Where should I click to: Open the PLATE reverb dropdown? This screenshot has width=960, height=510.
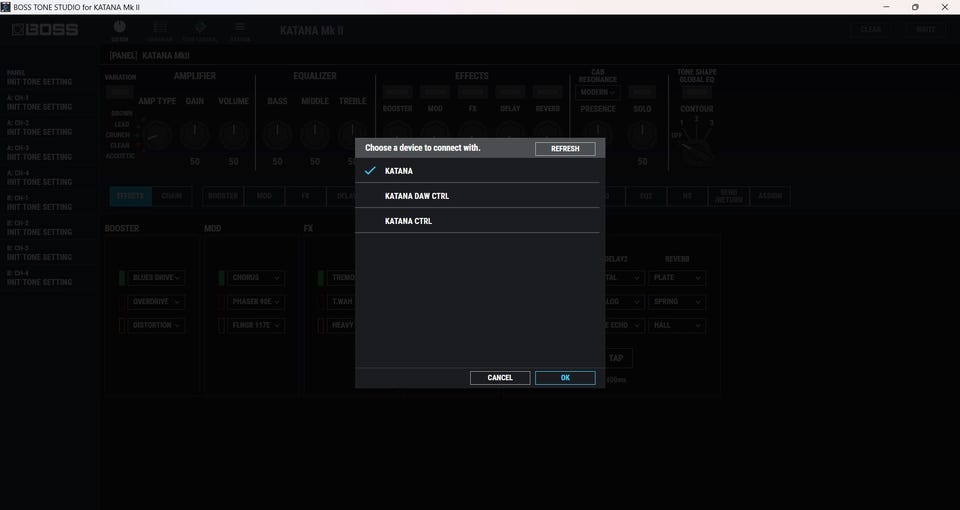click(x=677, y=278)
